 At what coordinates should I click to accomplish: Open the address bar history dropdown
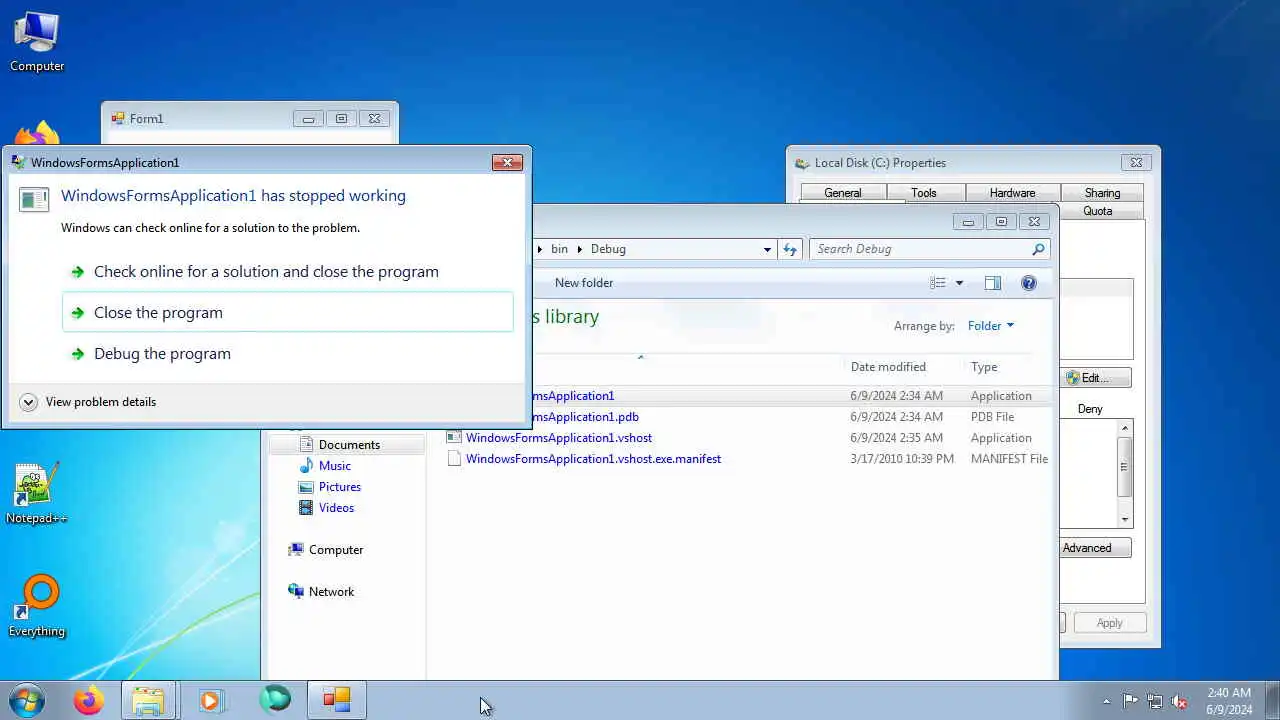coord(767,249)
